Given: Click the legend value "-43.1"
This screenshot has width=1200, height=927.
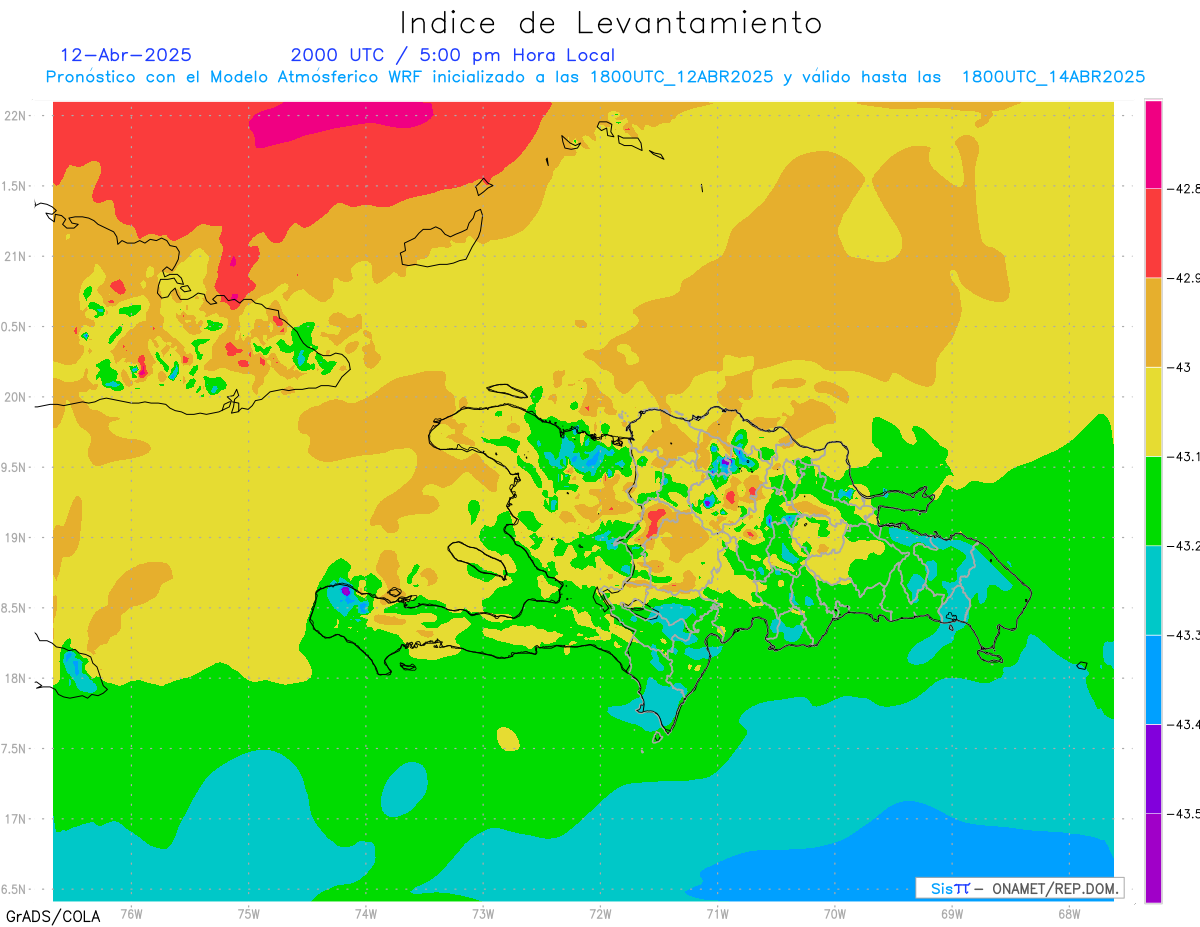Looking at the screenshot, I should pos(1183,456).
